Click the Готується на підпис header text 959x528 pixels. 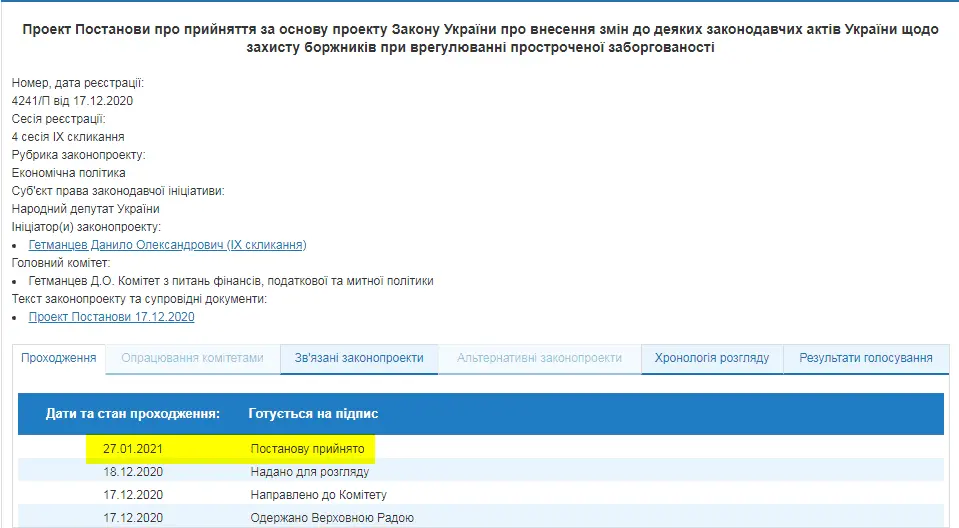point(313,413)
